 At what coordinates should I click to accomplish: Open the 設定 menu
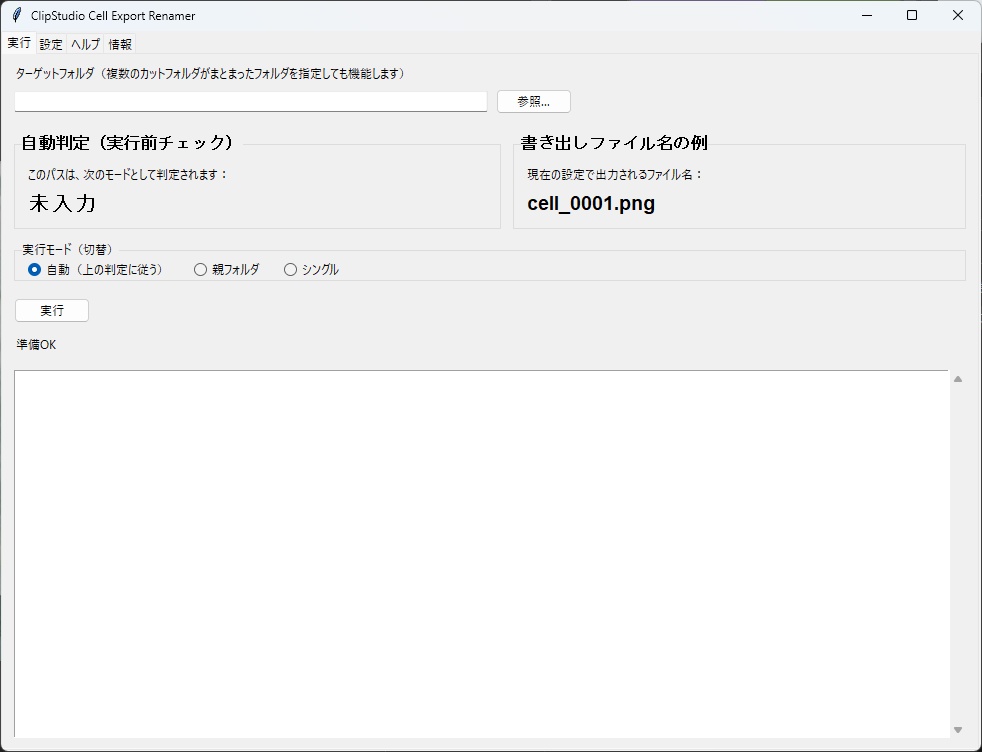(x=49, y=44)
